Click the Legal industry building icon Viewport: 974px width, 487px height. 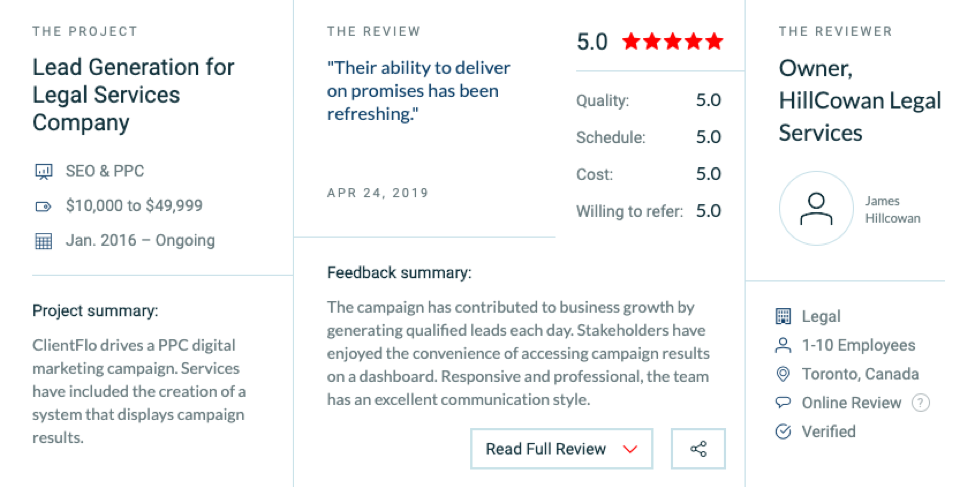point(783,317)
